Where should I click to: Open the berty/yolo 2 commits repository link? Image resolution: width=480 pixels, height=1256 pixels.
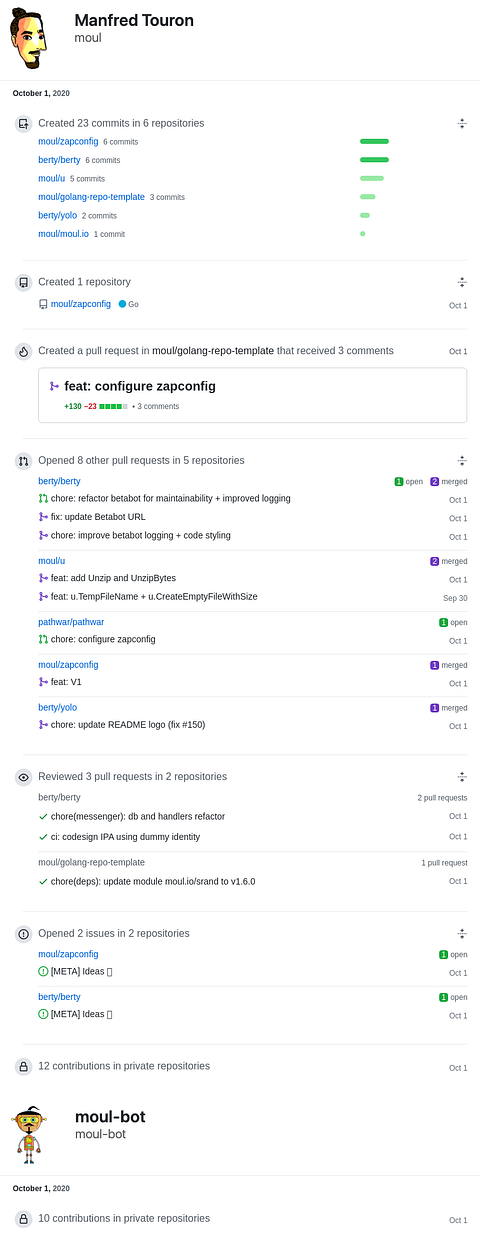click(x=58, y=215)
